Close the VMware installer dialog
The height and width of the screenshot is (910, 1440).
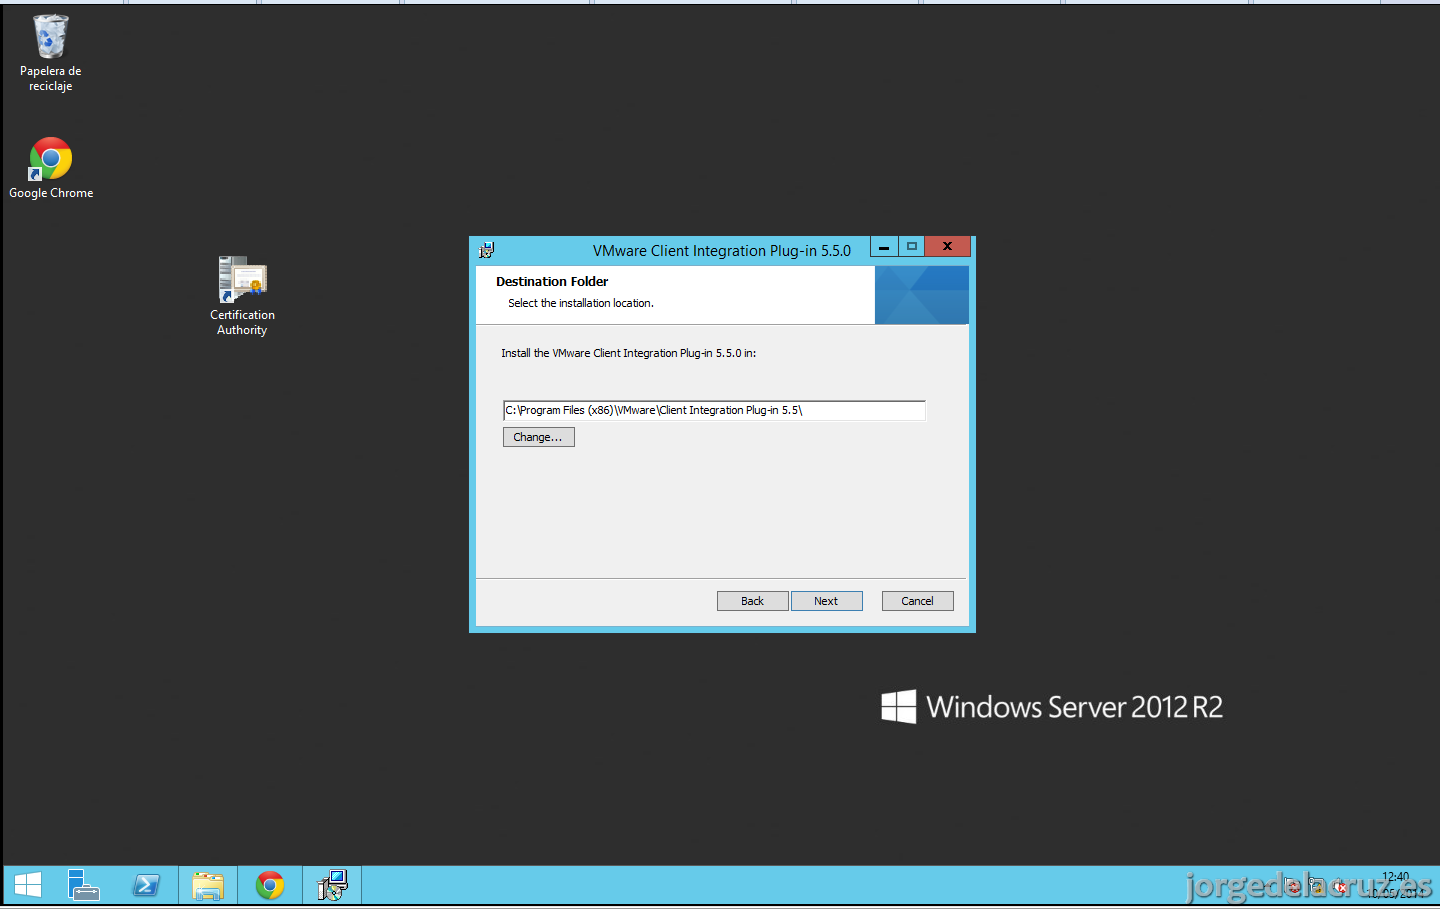tap(948, 247)
